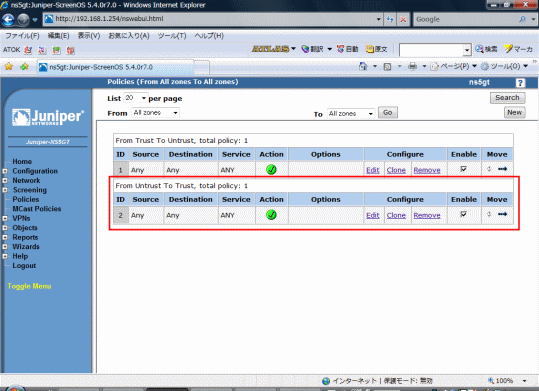Open the From zones dropdown
This screenshot has width=539, height=391.
(x=155, y=113)
